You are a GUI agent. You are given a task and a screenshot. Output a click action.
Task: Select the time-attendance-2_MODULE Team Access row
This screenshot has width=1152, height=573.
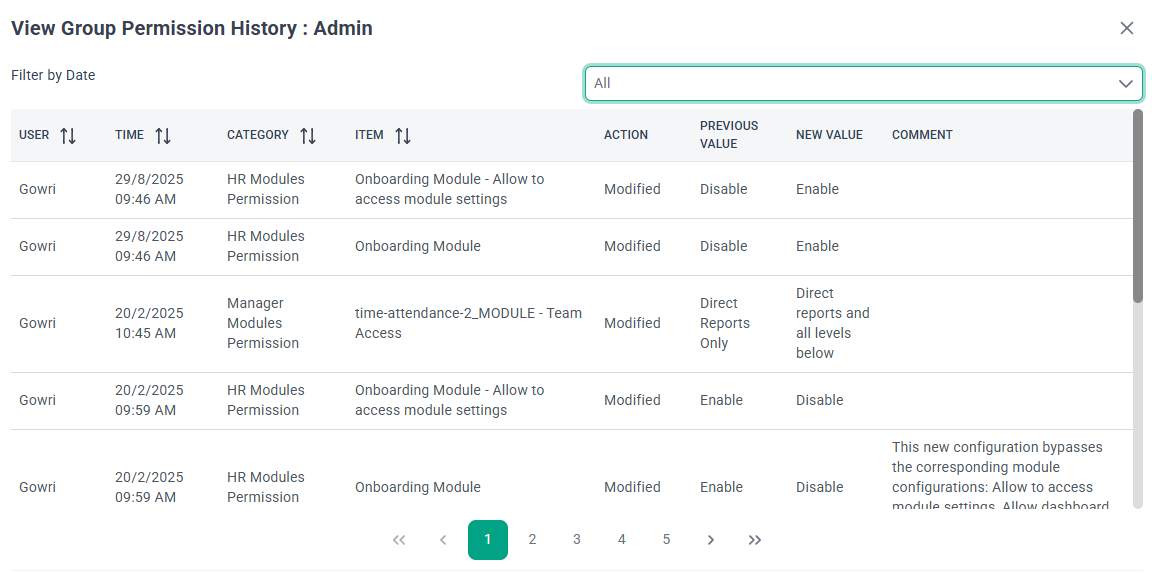point(468,323)
